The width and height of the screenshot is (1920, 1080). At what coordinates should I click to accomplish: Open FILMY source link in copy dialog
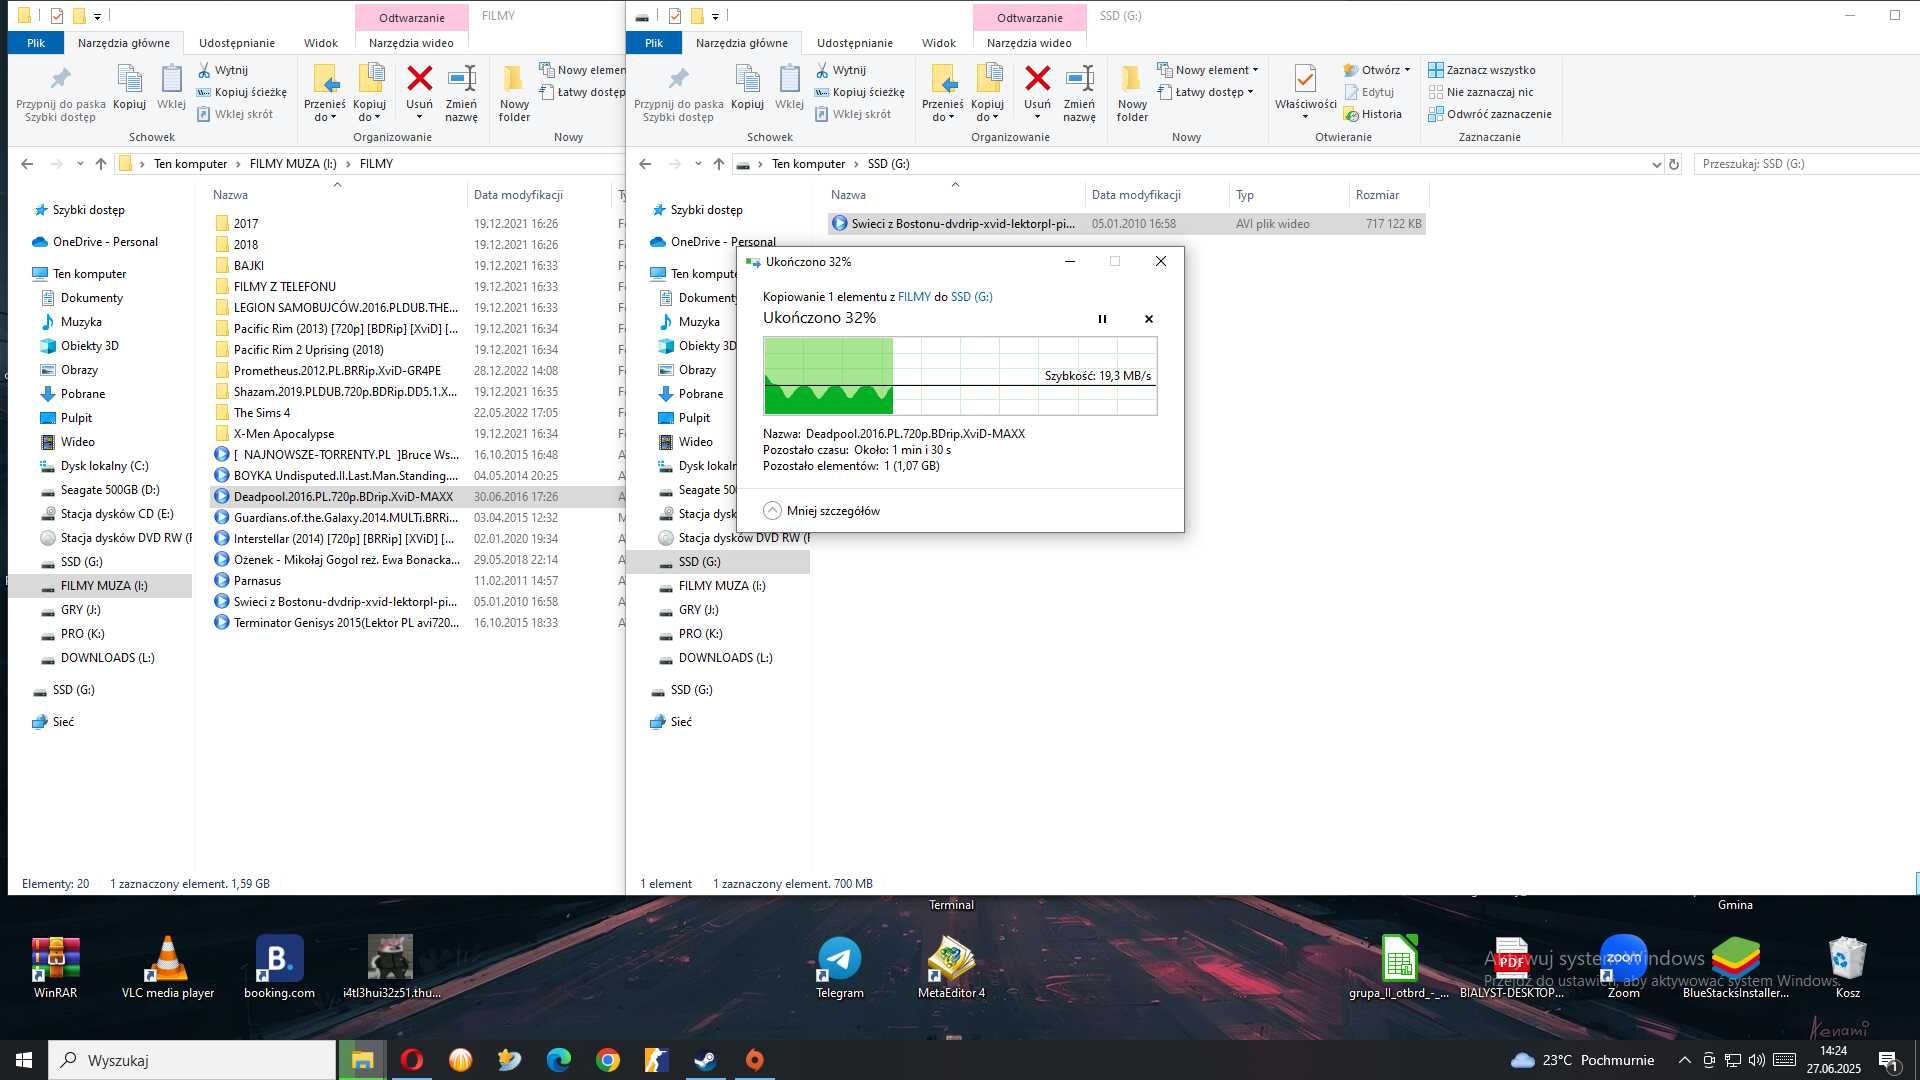(914, 297)
